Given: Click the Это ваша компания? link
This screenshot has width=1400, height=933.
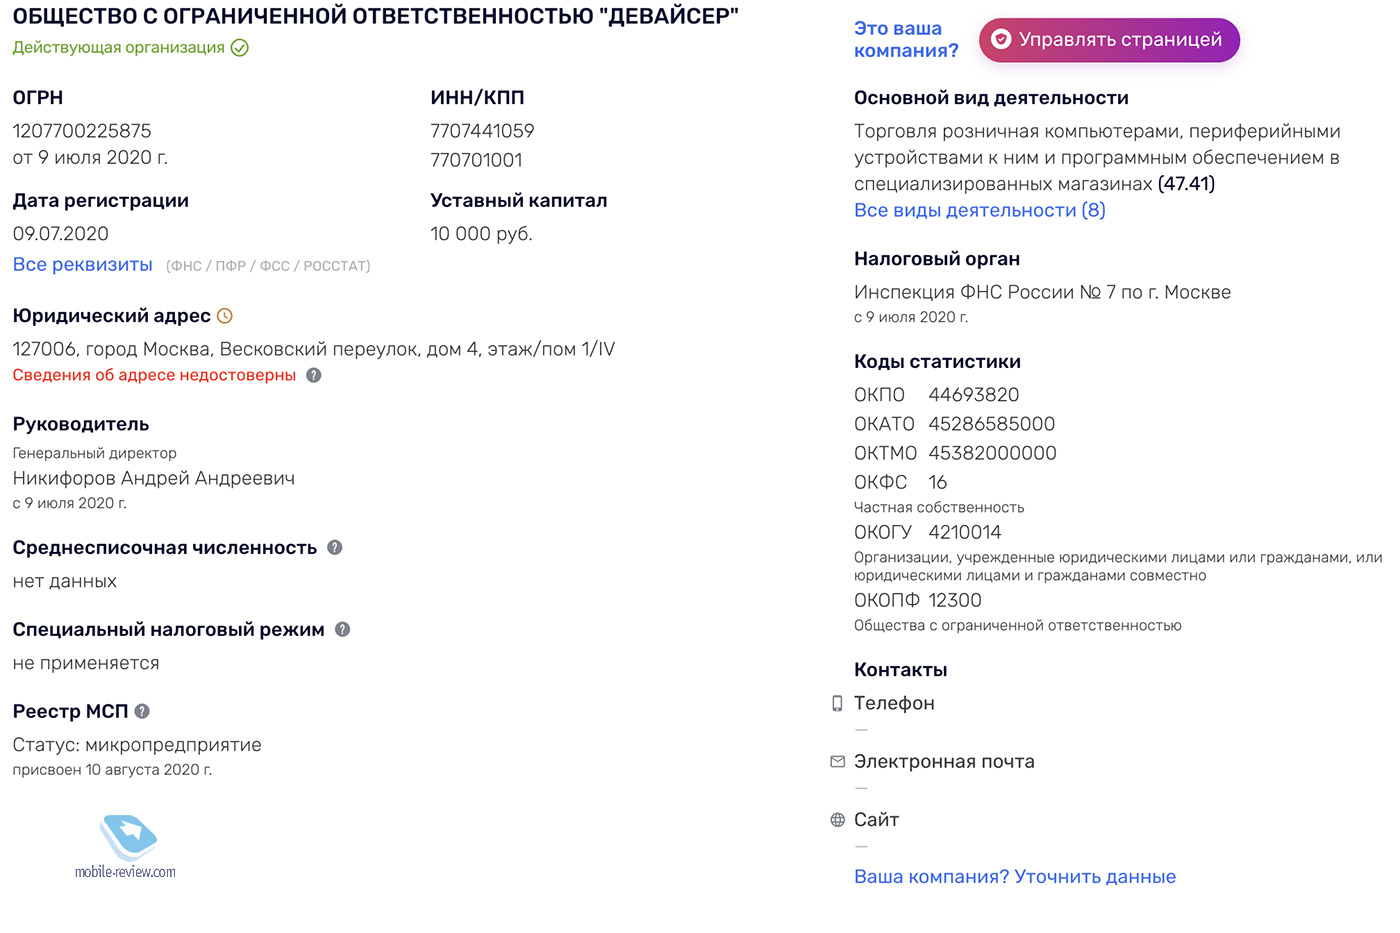Looking at the screenshot, I should 906,40.
